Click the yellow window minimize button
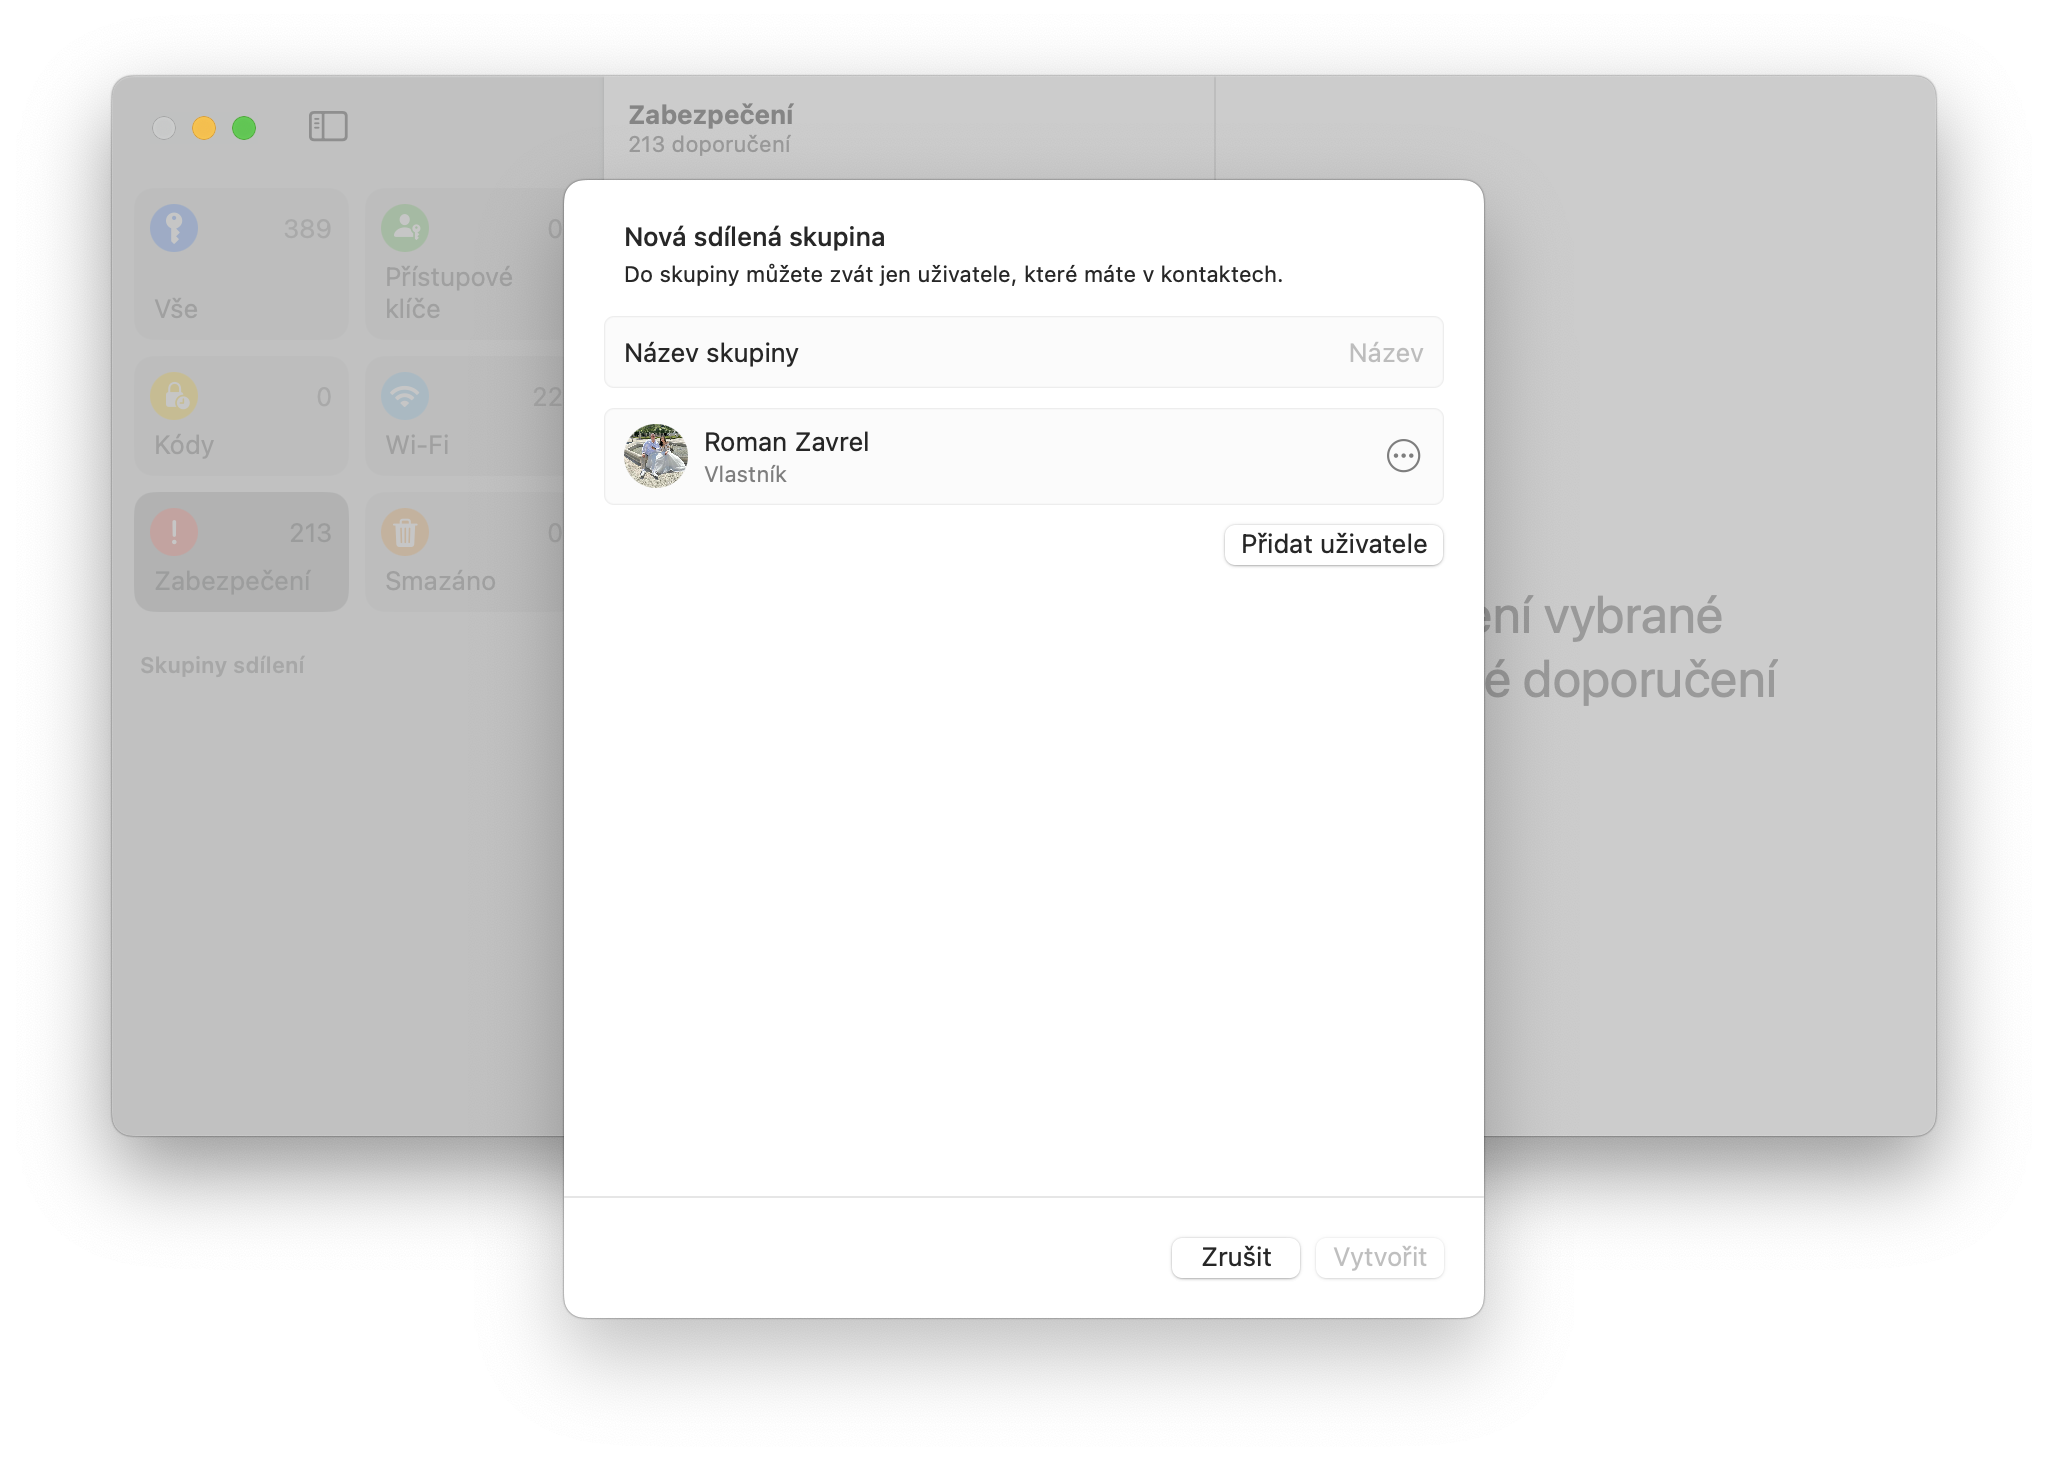Image resolution: width=2048 pixels, height=1466 pixels. 204,128
